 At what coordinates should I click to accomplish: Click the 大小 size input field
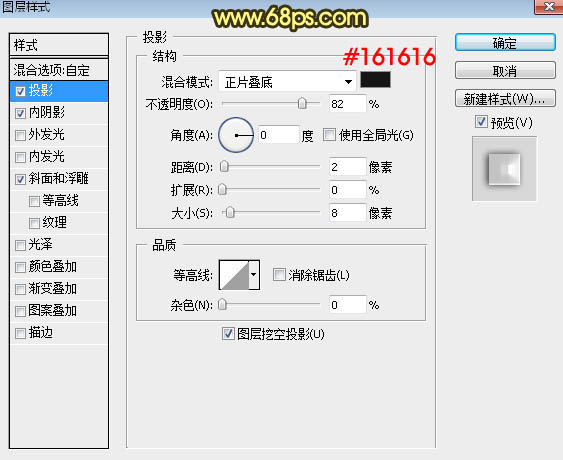[x=347, y=213]
